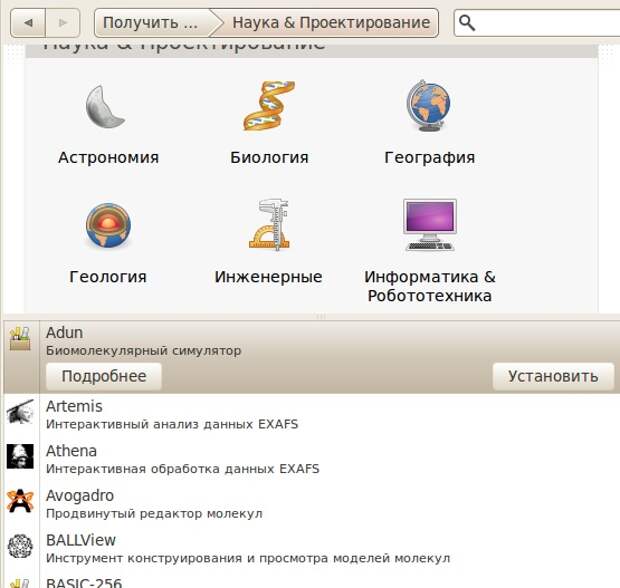Select the География label
620x588 pixels.
click(x=430, y=157)
